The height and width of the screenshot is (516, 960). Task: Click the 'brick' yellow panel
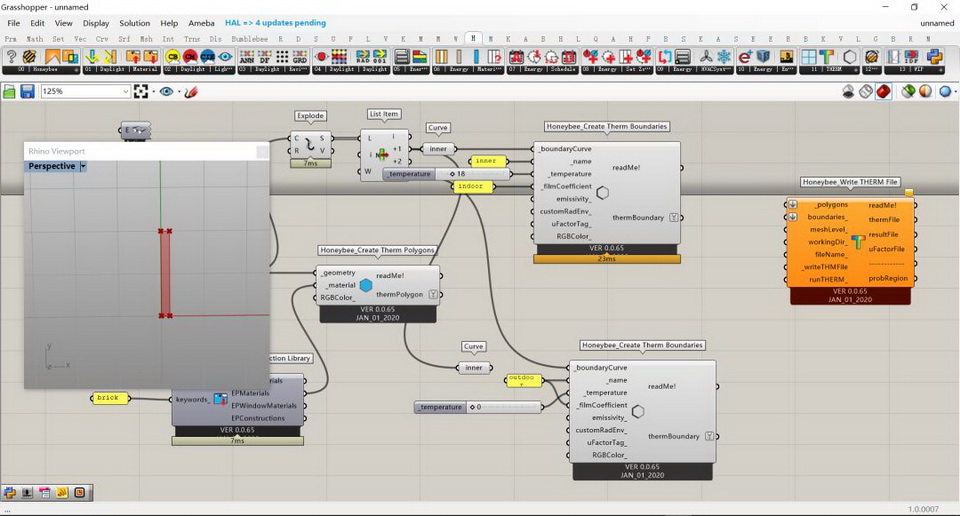pos(108,398)
